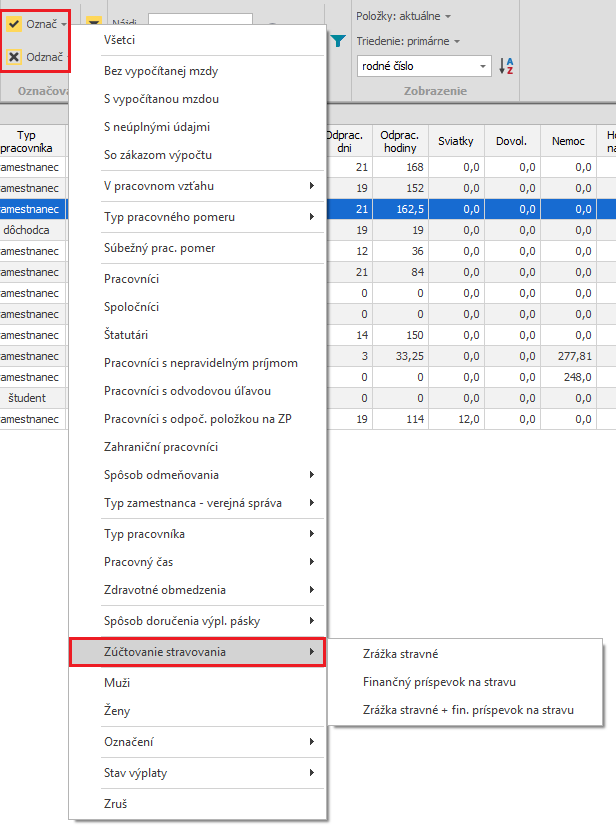Open the rodné číslo sort combo box
The height and width of the screenshot is (828, 616).
[x=424, y=67]
